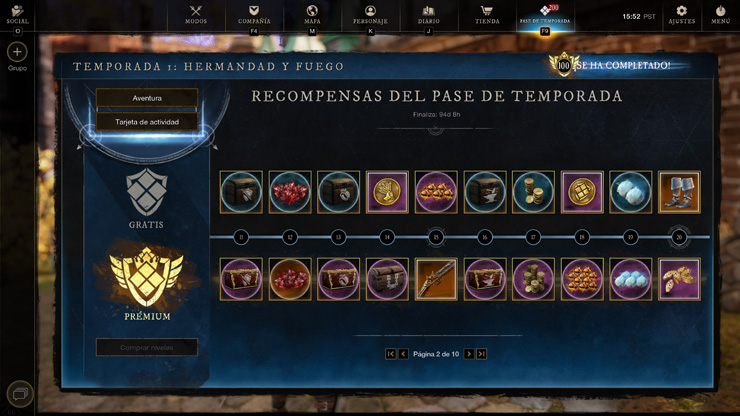Screen dimensions: 740x416
Task: Open the Personaje menu item
Action: click(370, 15)
